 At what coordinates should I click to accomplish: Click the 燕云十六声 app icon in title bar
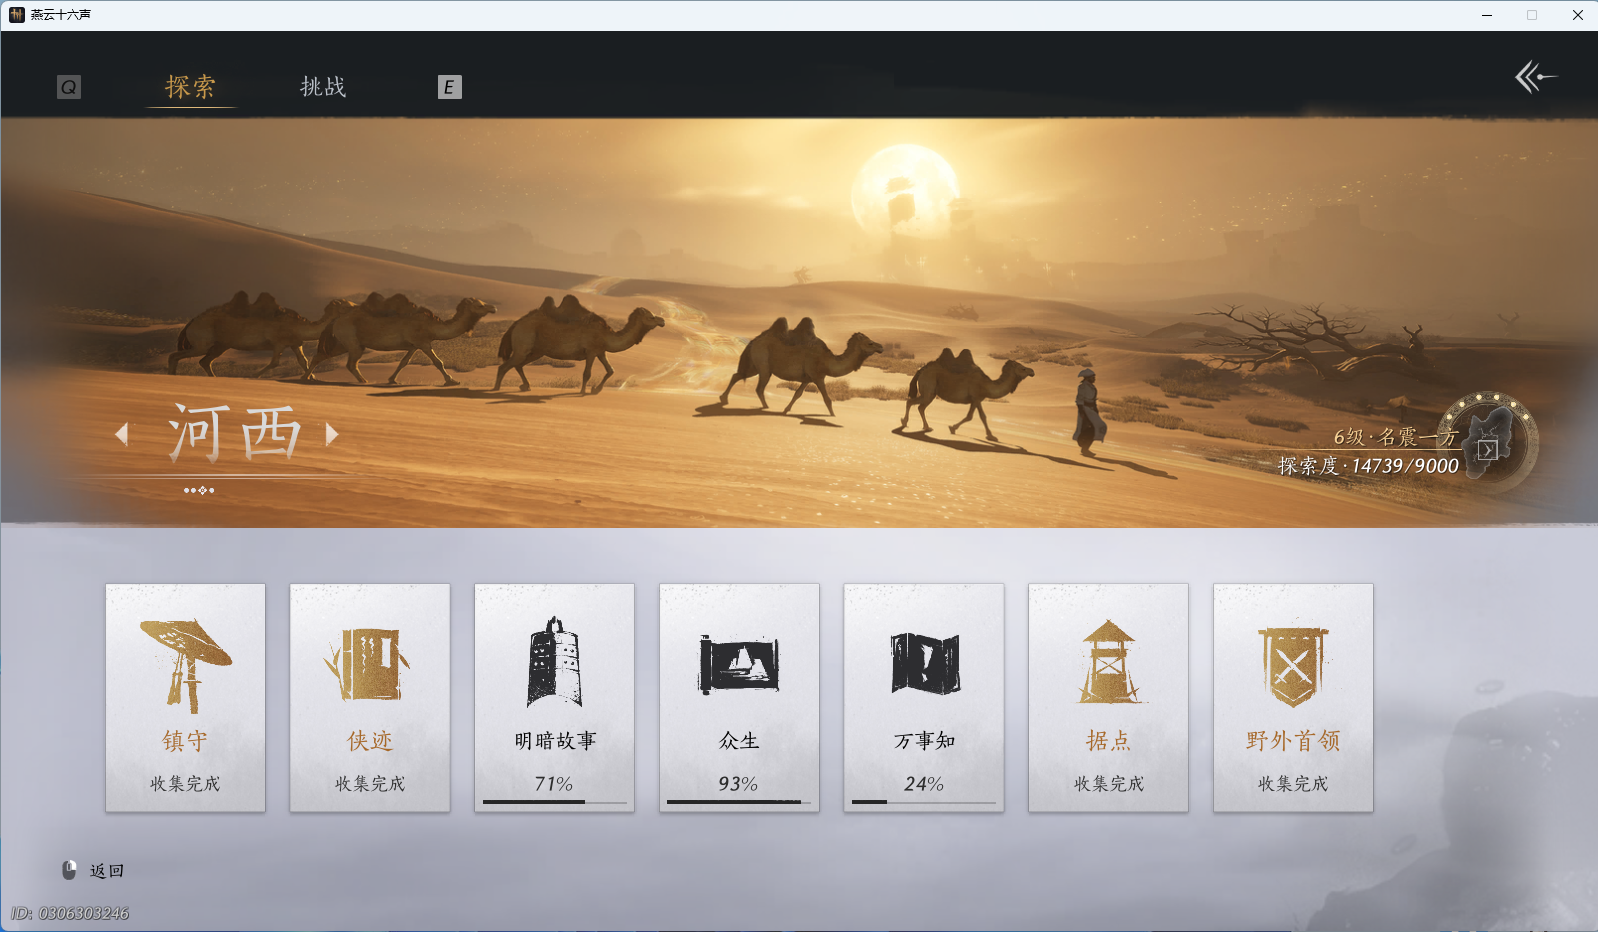(x=17, y=15)
